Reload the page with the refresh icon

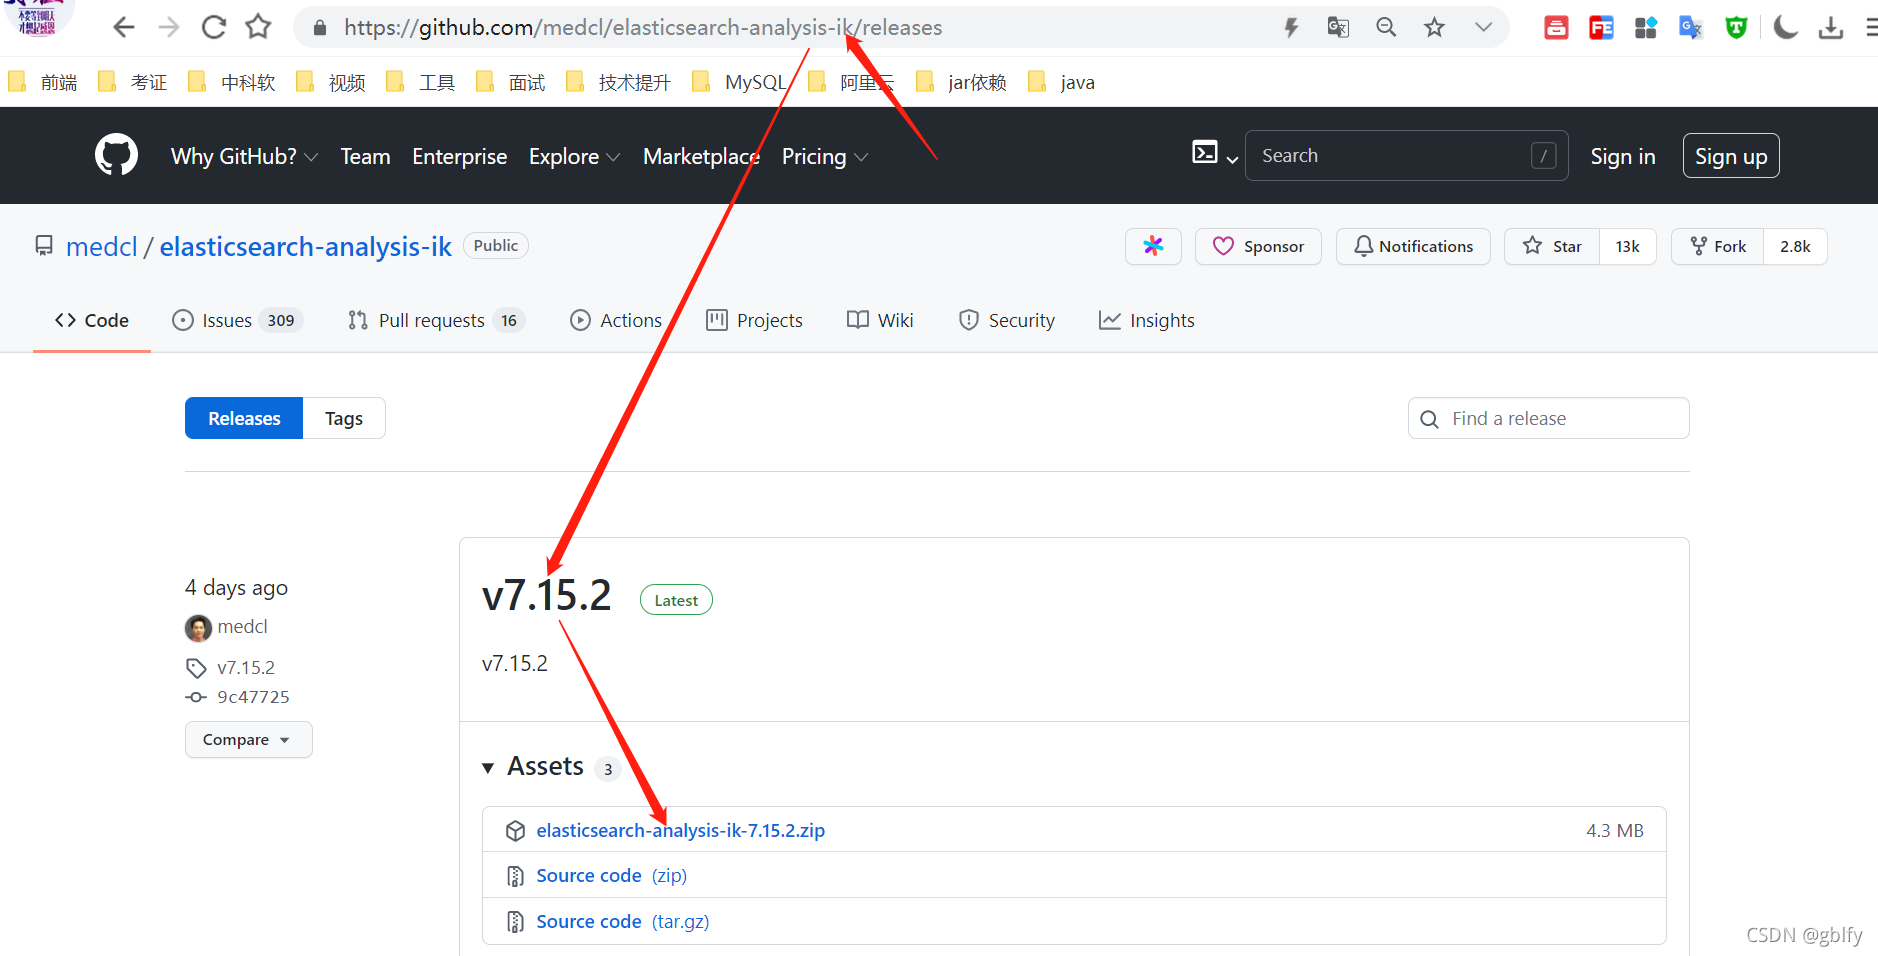click(x=214, y=27)
